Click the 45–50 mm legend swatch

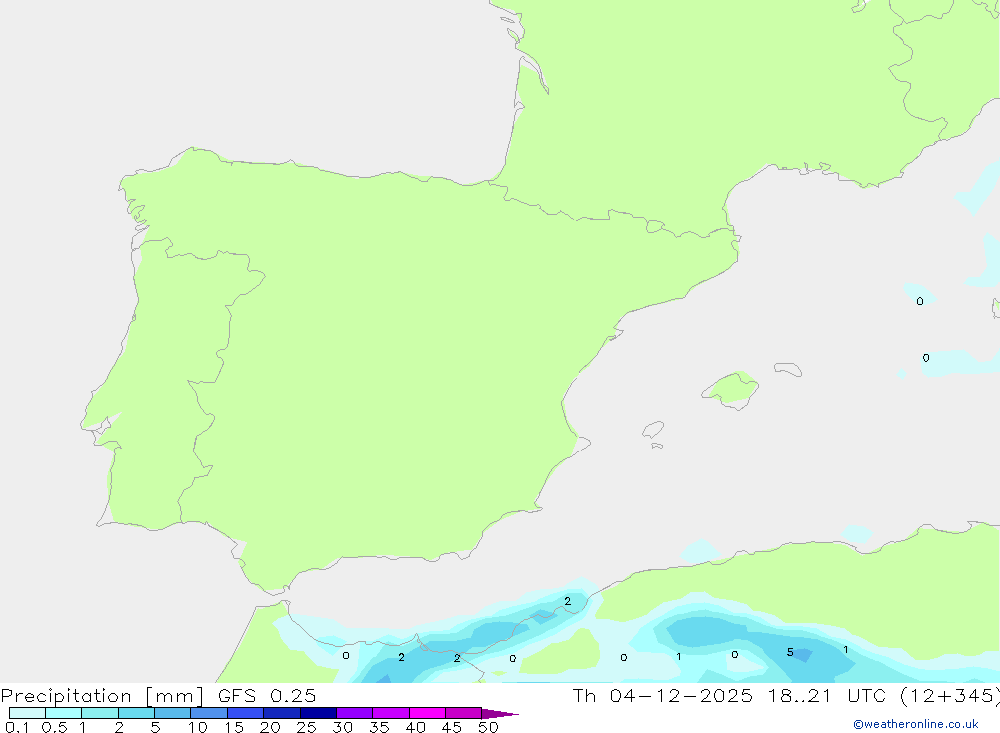point(463,713)
